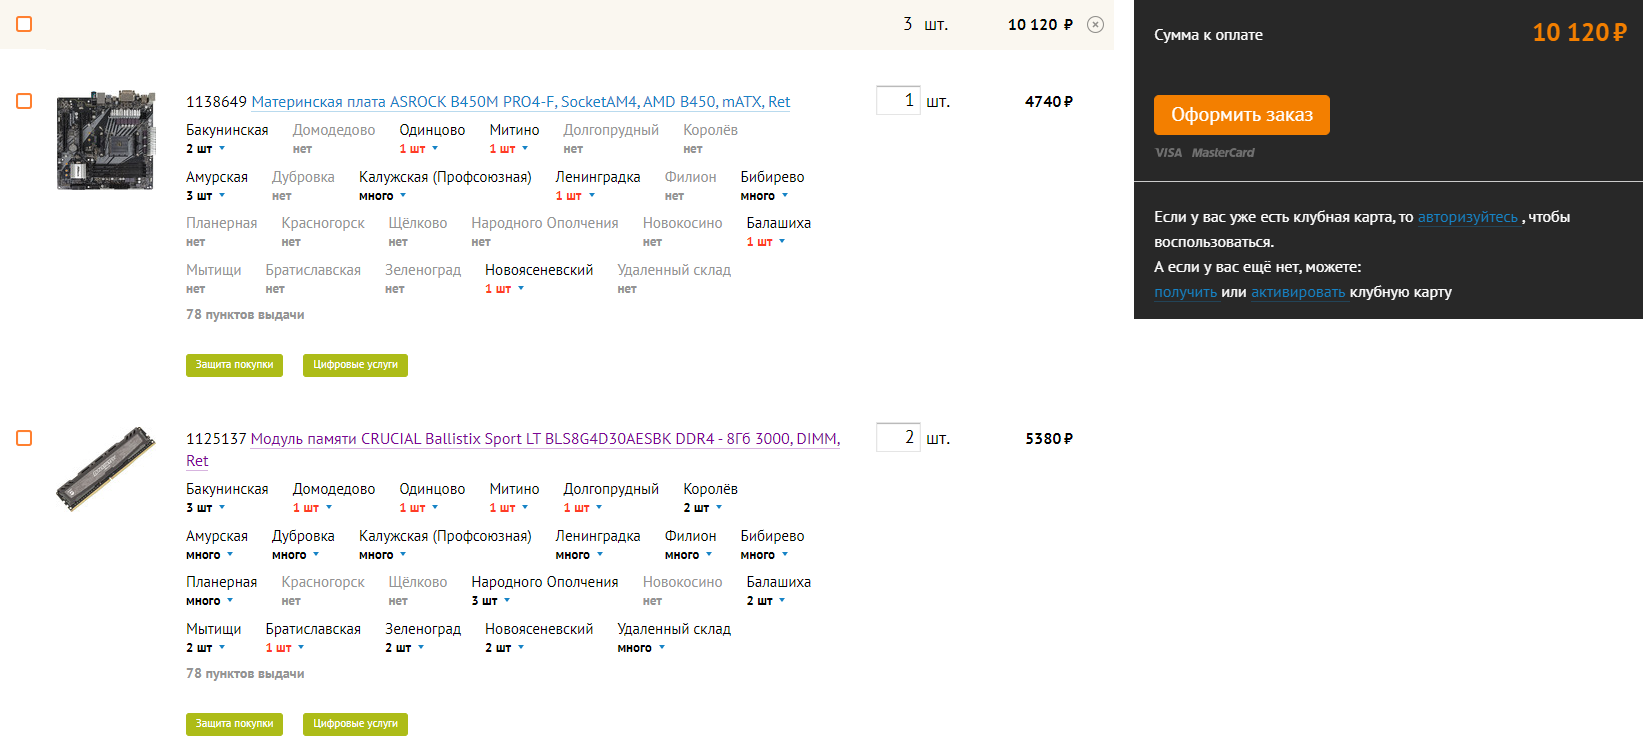Expand Королёв 2 шт stock for the memory
1643x741 pixels.
(703, 508)
